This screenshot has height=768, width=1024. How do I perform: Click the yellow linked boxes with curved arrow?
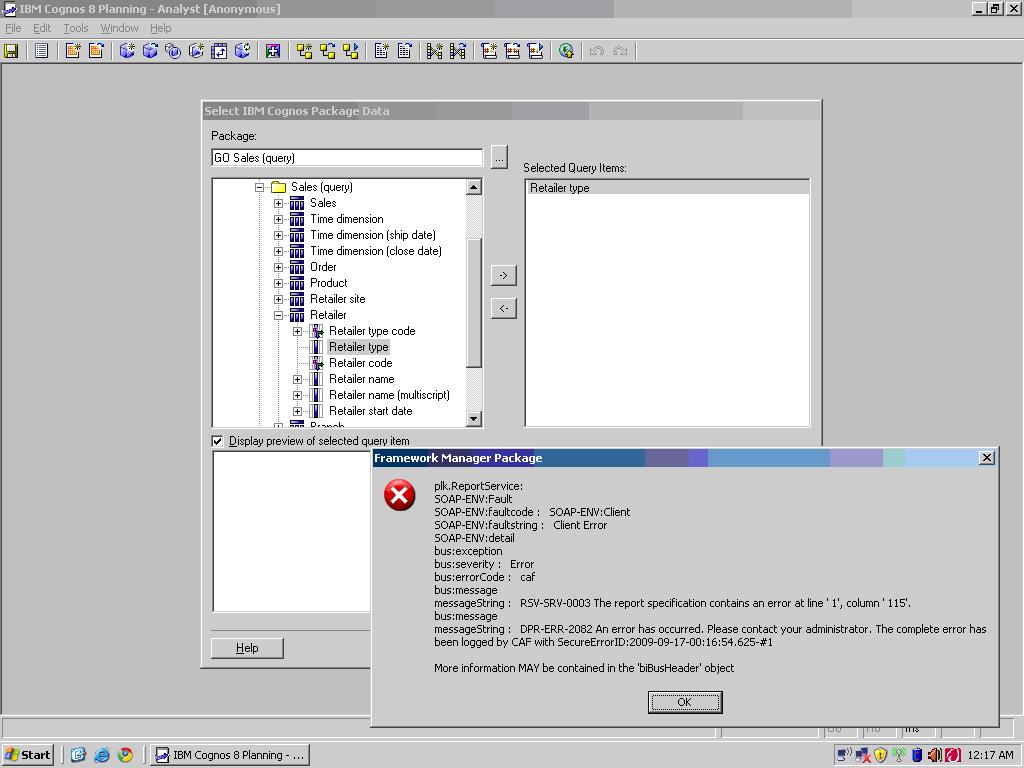327,51
